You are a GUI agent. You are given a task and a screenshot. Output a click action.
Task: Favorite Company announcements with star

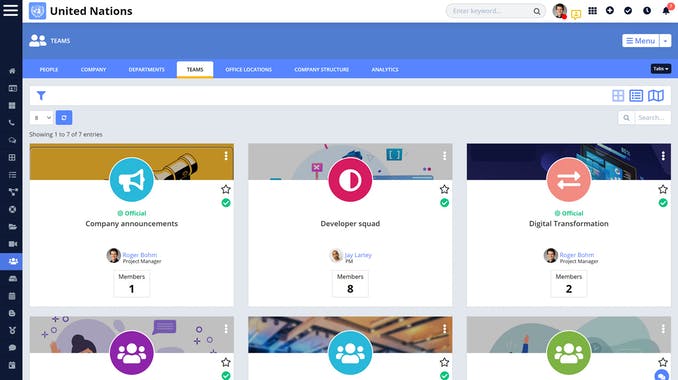pos(226,189)
